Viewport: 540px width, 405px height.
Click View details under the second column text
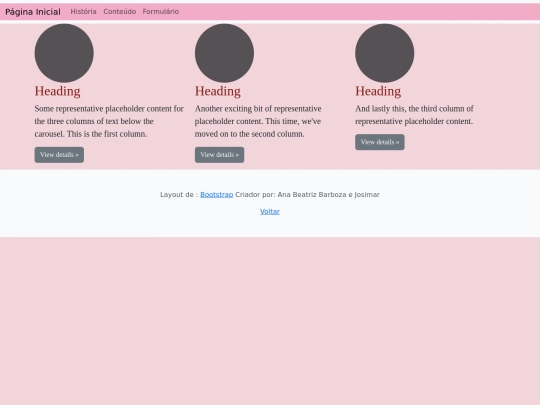tap(219, 155)
